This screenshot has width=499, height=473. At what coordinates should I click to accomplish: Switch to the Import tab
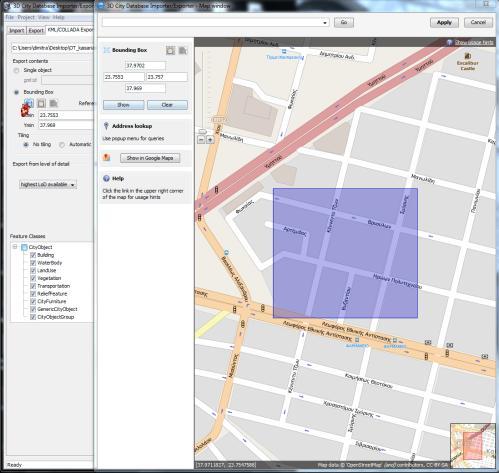click(x=16, y=31)
